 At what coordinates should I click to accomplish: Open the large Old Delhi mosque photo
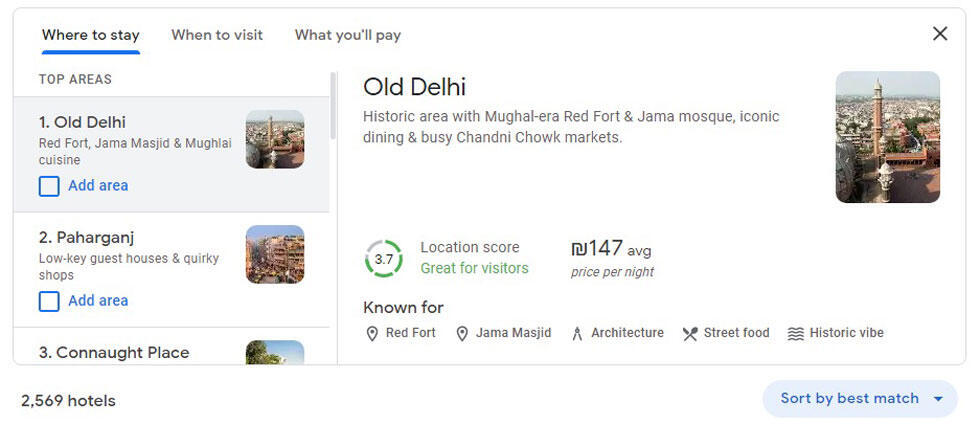coord(887,137)
